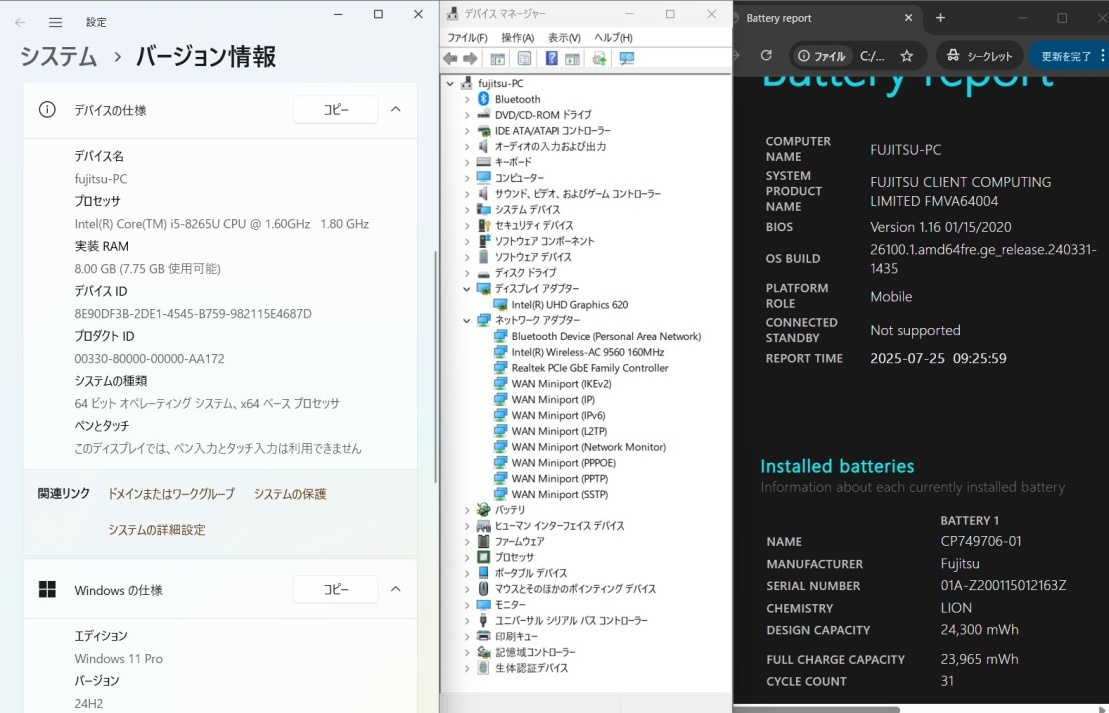Click the back arrow in the Settings window

point(21,23)
